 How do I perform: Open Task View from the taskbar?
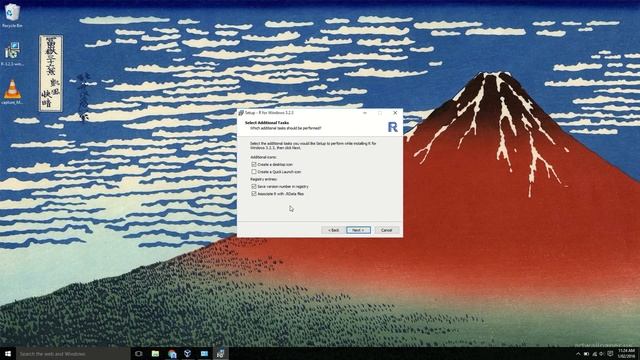[x=139, y=353]
